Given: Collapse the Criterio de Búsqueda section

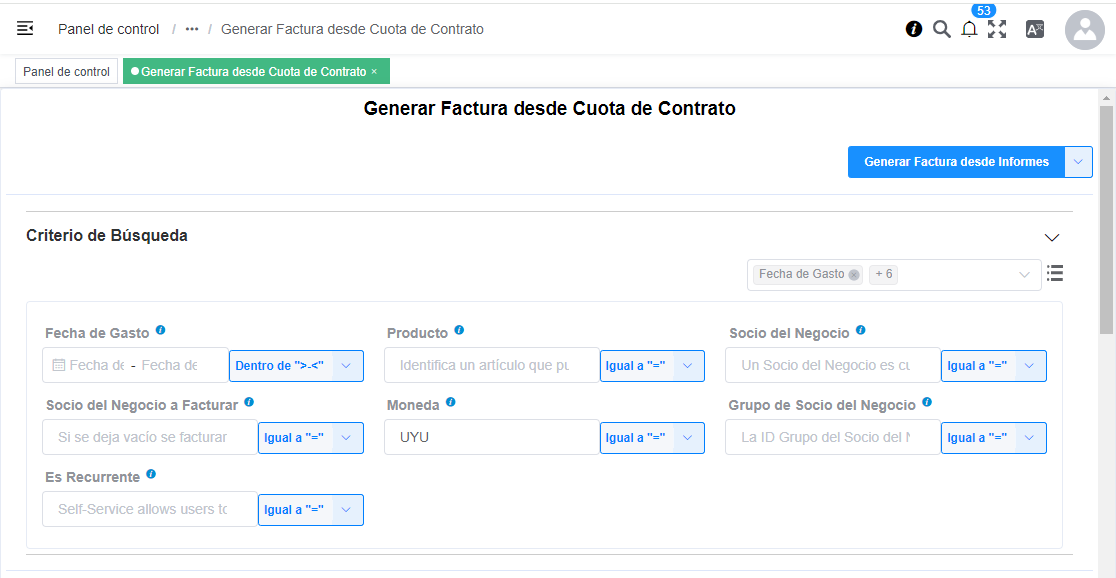Looking at the screenshot, I should [x=1052, y=238].
